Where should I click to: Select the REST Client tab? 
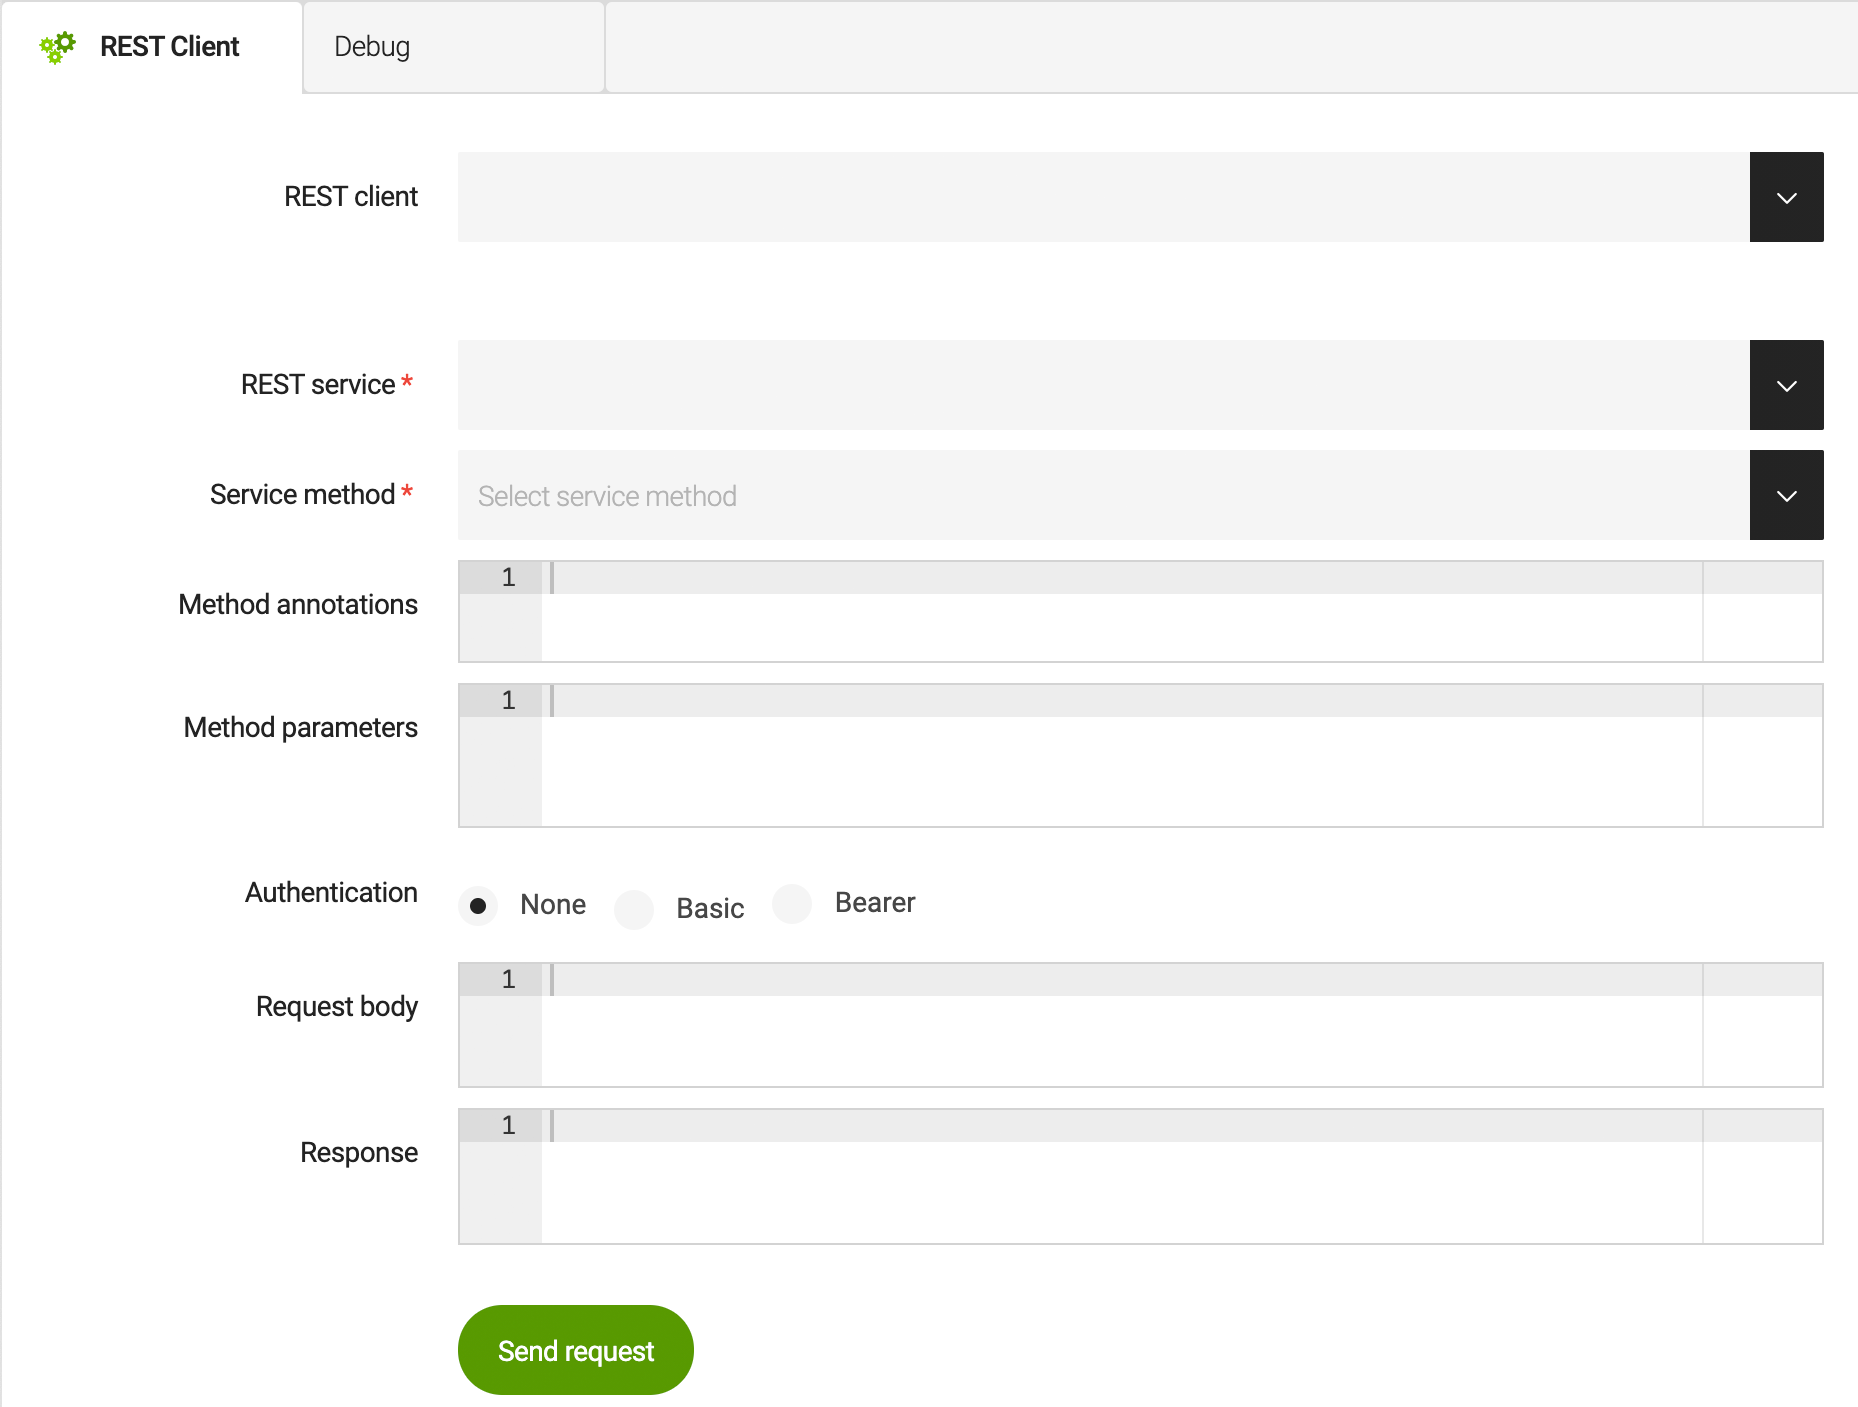[x=169, y=47]
